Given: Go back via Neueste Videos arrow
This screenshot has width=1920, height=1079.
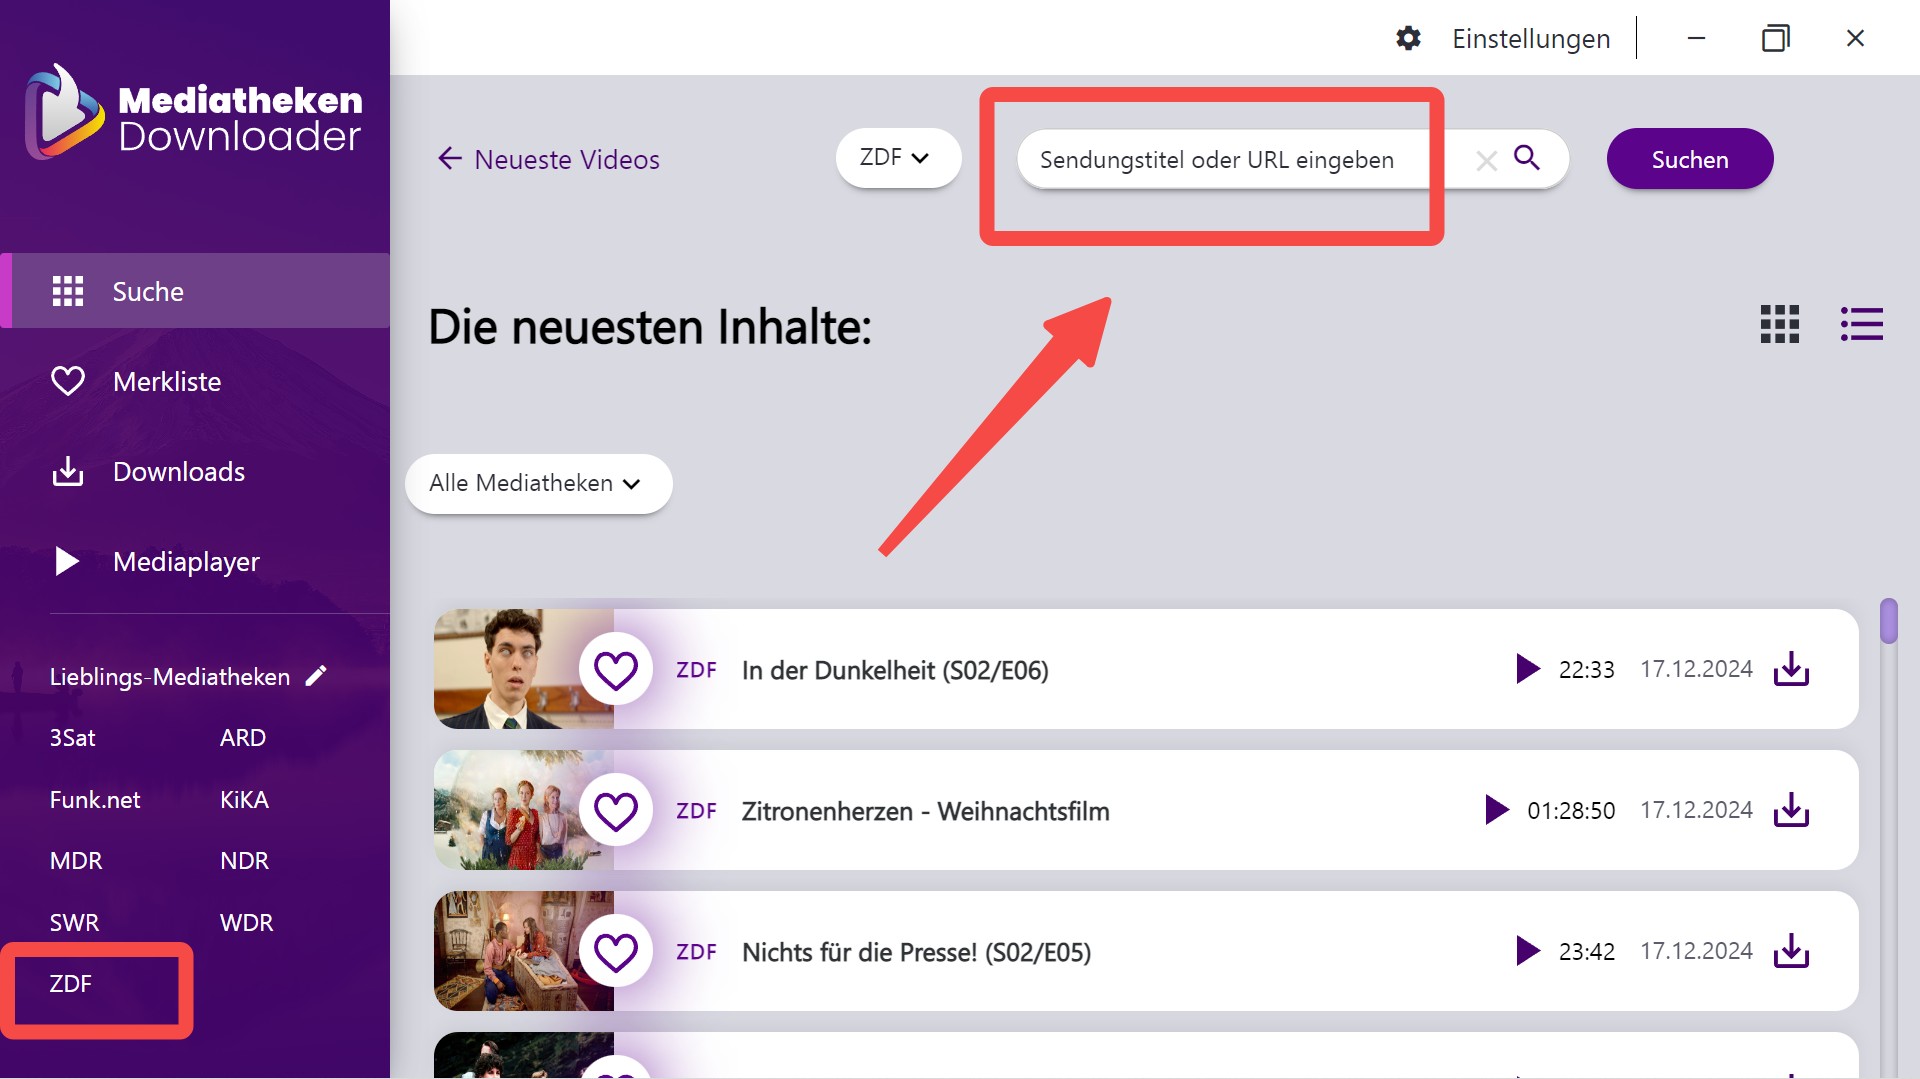Looking at the screenshot, I should (450, 159).
